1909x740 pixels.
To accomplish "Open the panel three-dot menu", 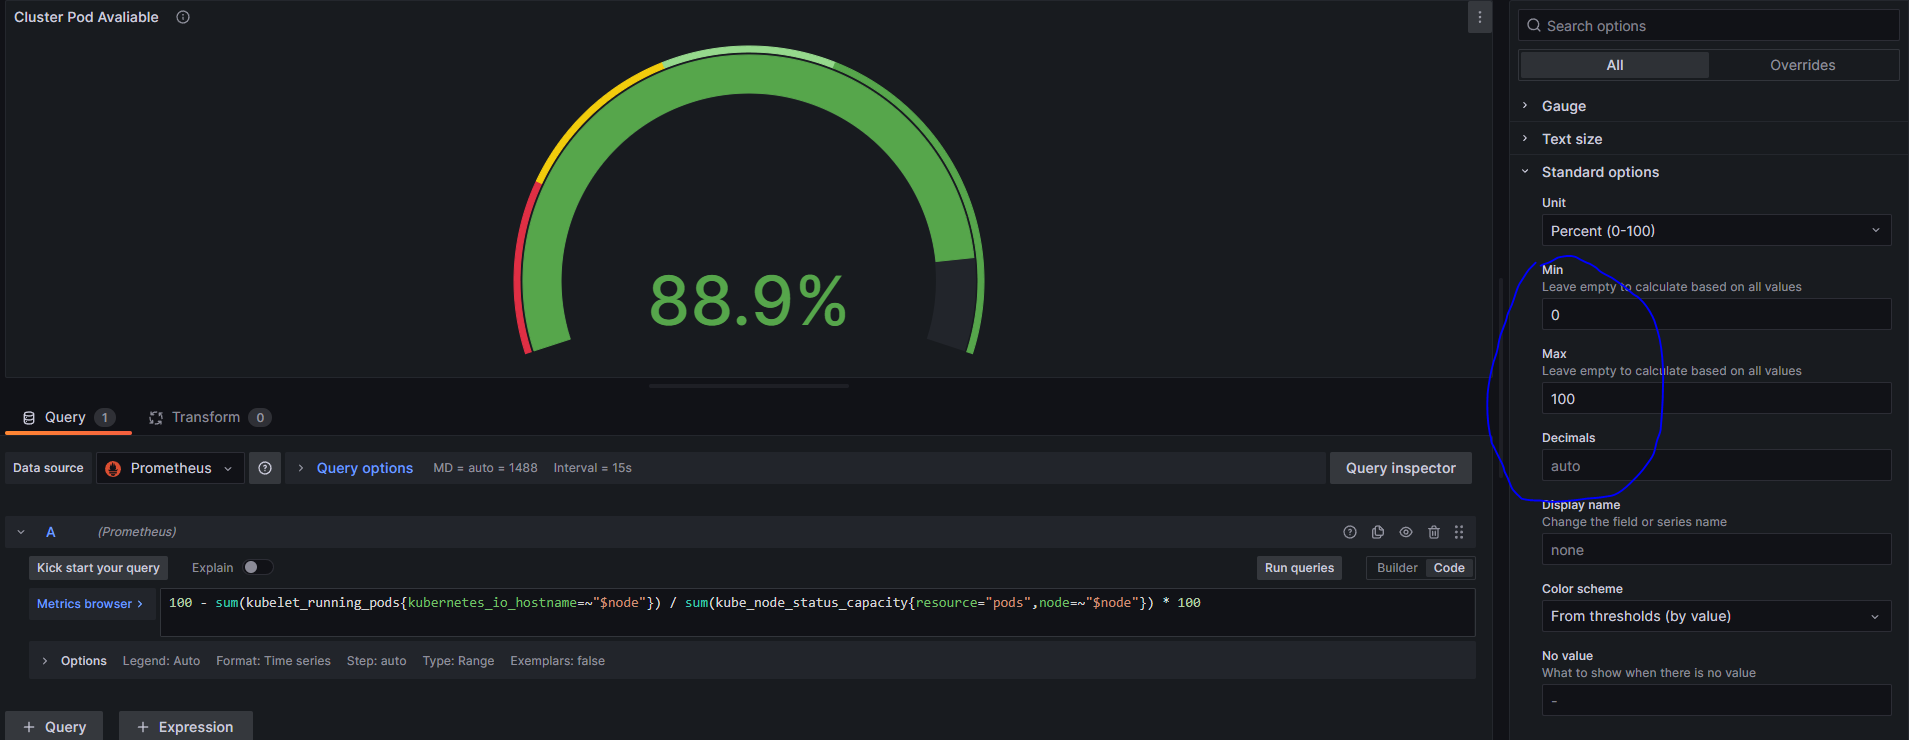I will [x=1479, y=17].
